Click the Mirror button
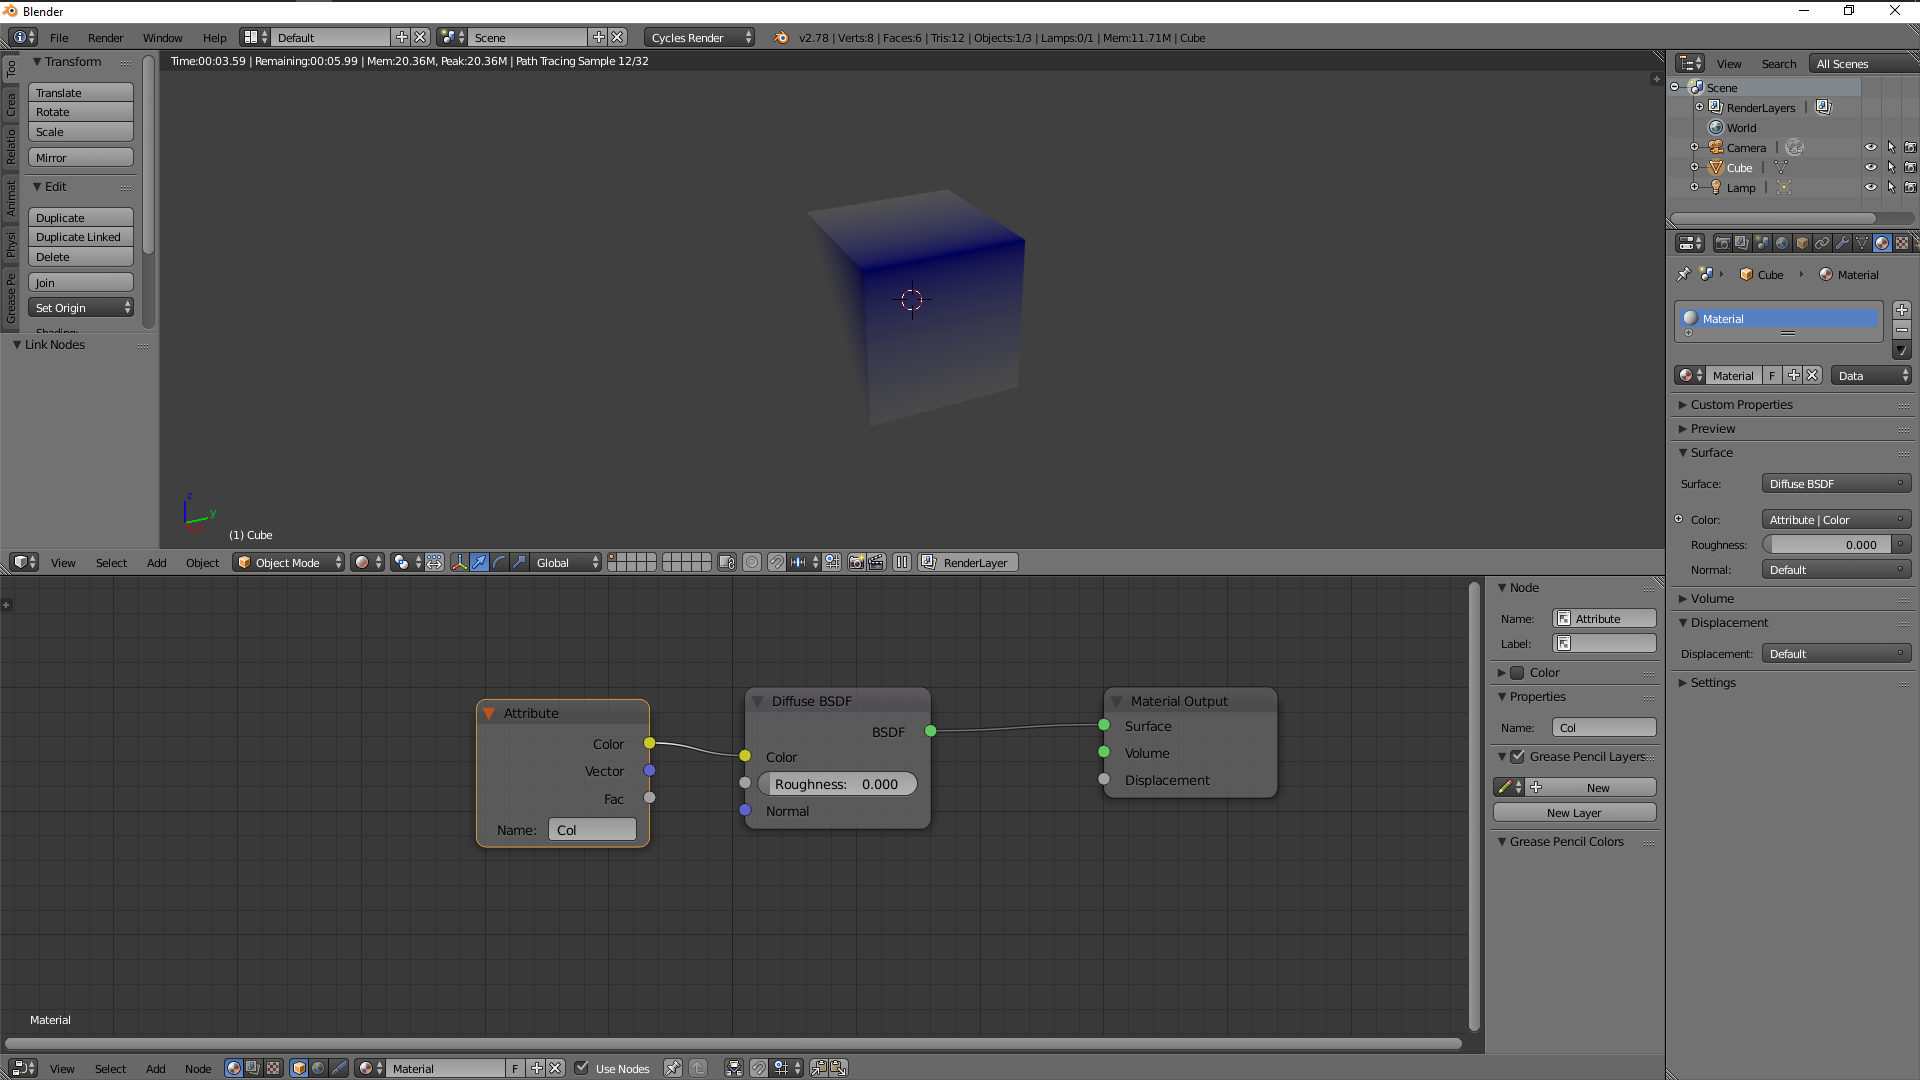Viewport: 1920px width, 1080px height. click(x=81, y=158)
